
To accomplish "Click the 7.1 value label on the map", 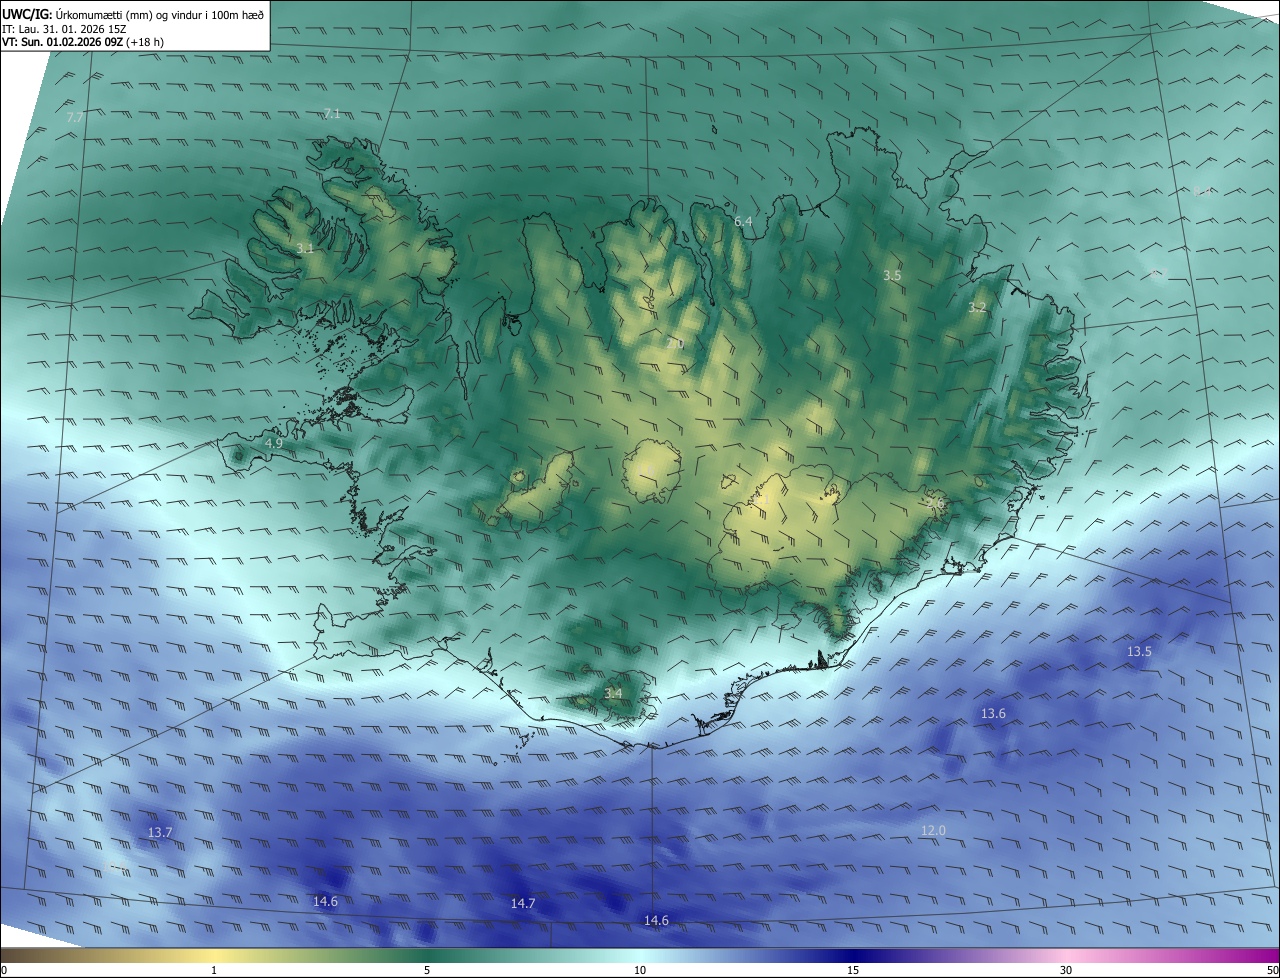I will click(x=331, y=114).
